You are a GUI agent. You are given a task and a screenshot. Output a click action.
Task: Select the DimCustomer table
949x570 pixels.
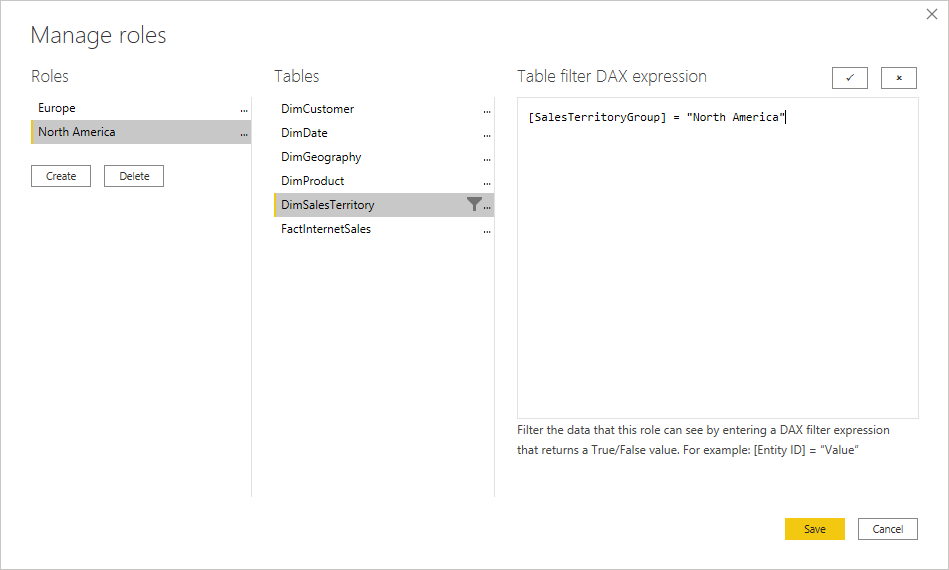coord(318,109)
